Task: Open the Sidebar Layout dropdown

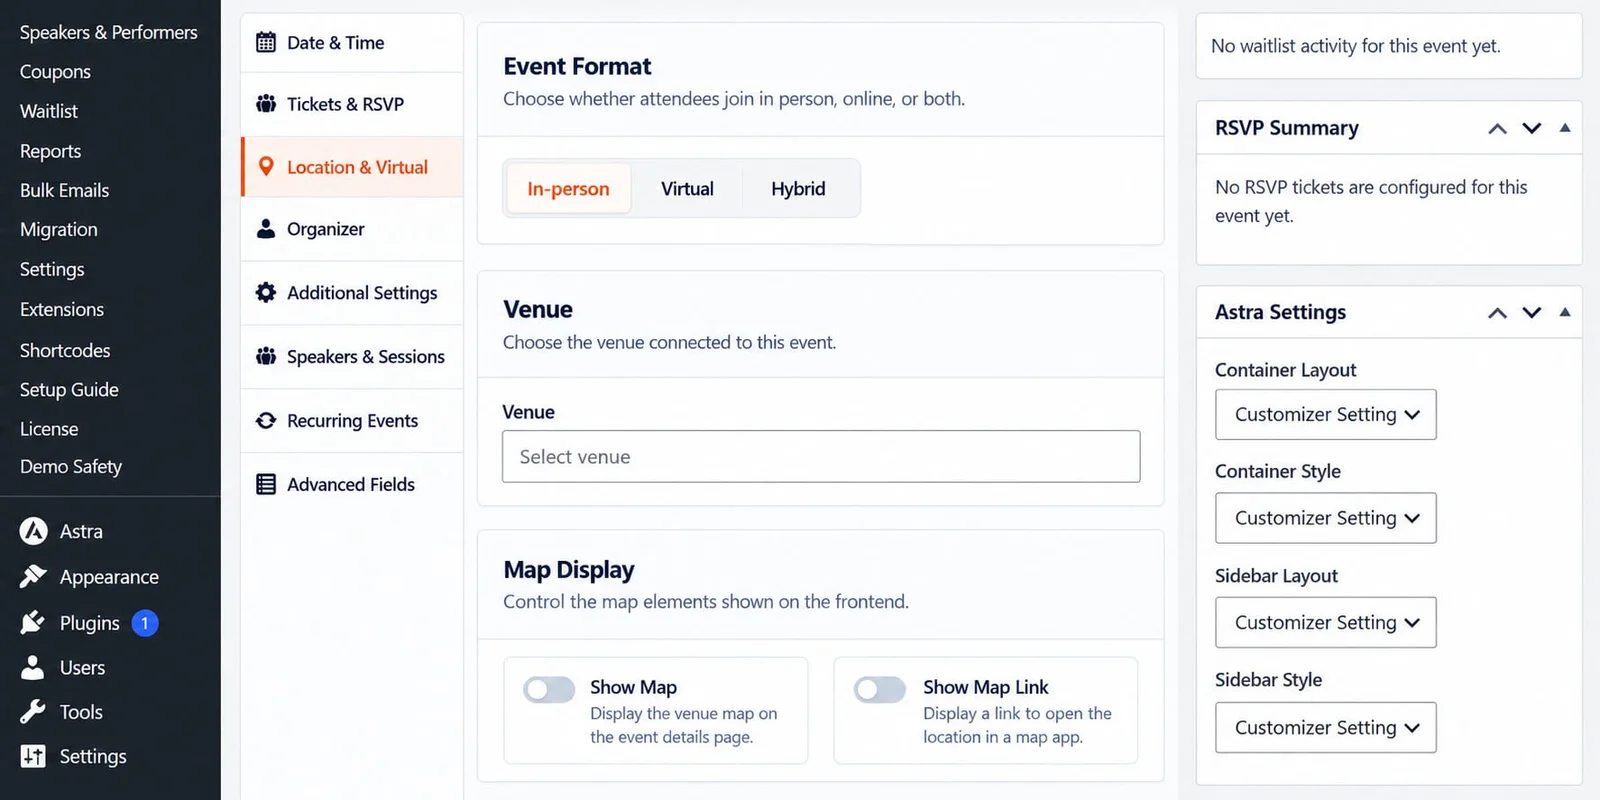Action: point(1326,622)
